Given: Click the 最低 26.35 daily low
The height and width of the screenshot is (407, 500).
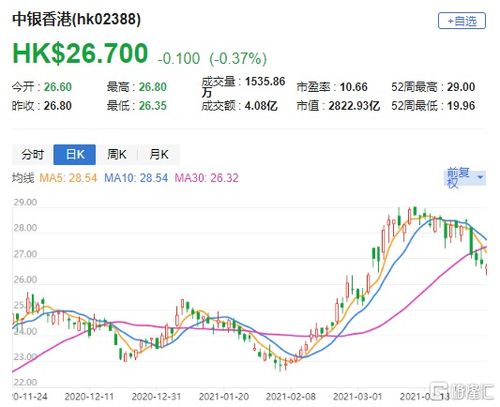Looking at the screenshot, I should click(x=137, y=106).
